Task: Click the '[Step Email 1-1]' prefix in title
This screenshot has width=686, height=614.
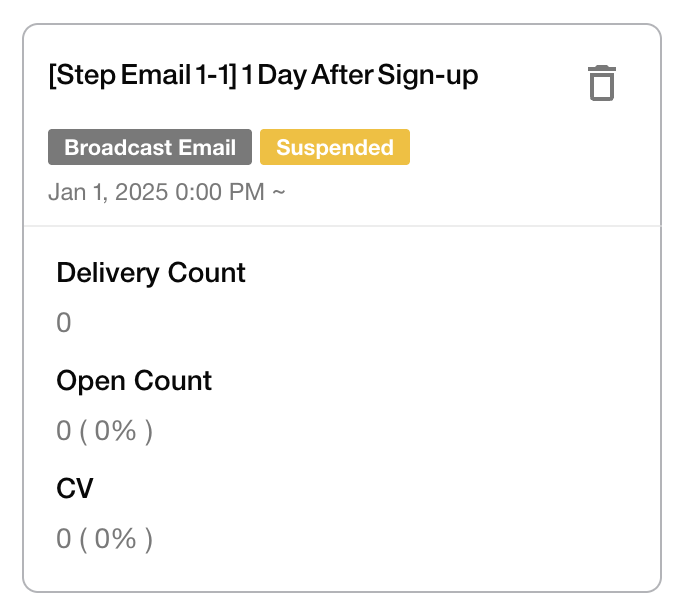Action: point(143,75)
